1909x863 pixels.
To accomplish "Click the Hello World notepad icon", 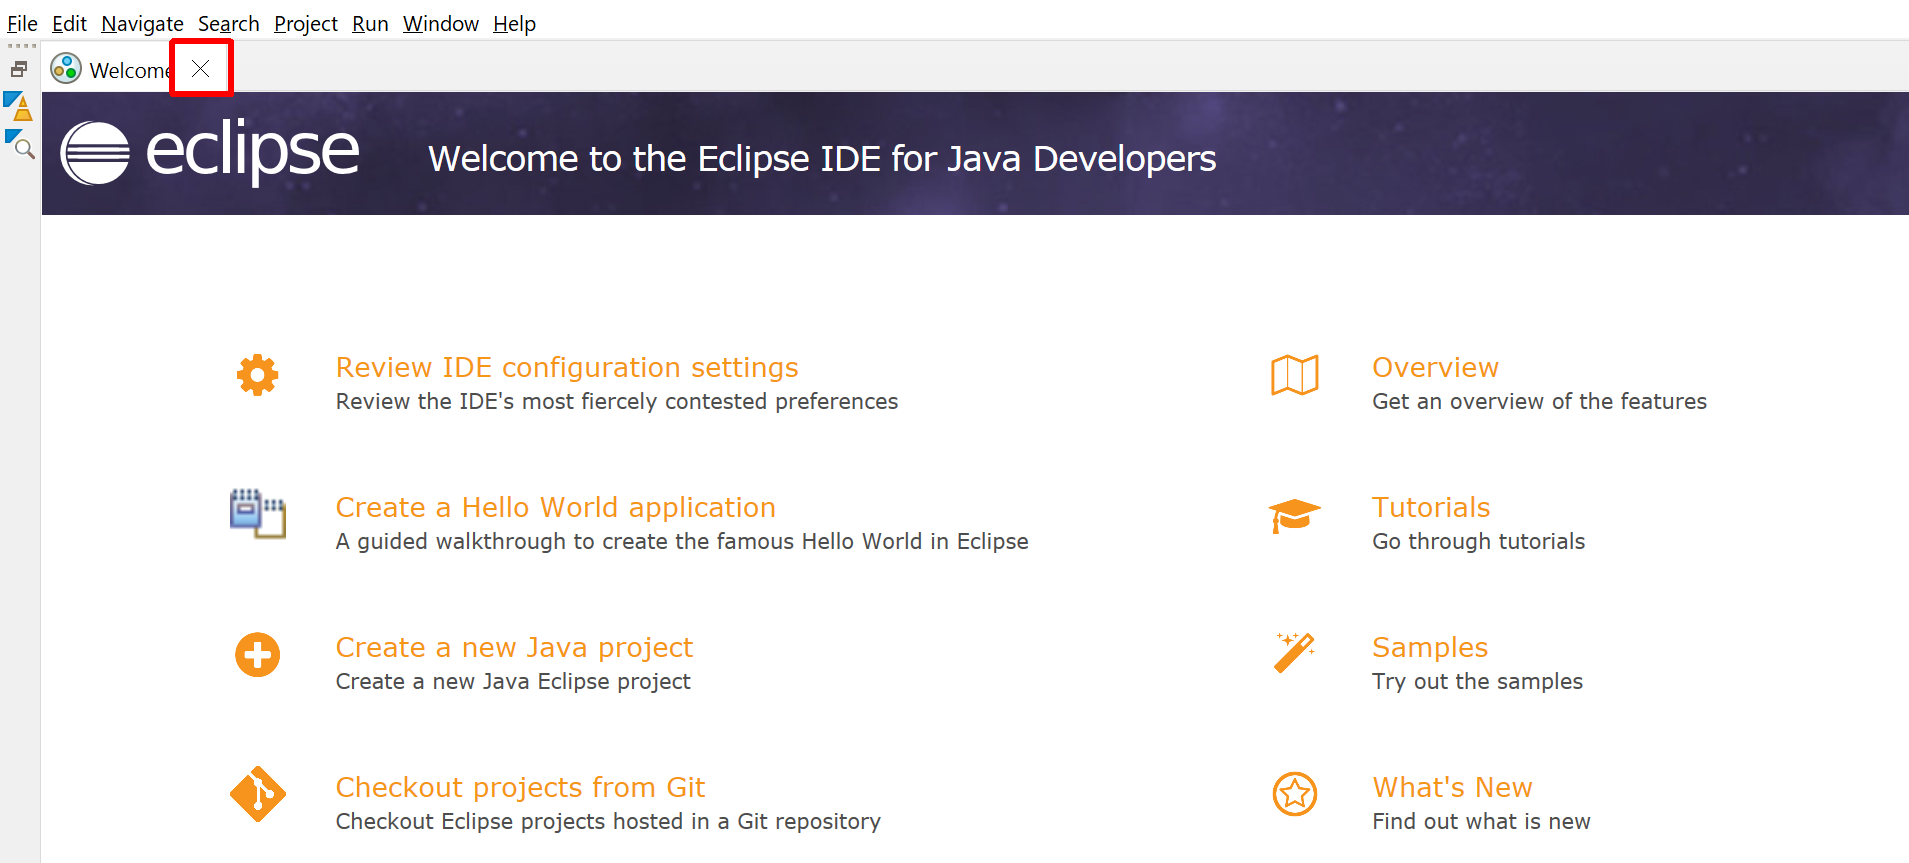I will point(258,514).
